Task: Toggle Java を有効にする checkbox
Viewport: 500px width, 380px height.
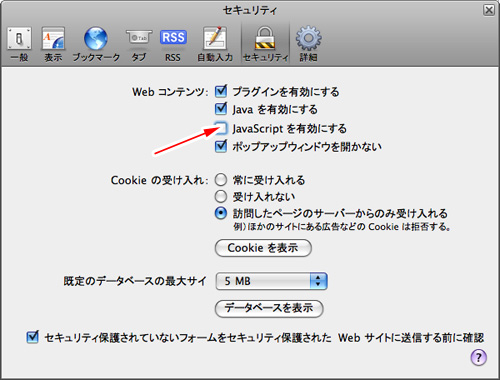Action: point(221,109)
